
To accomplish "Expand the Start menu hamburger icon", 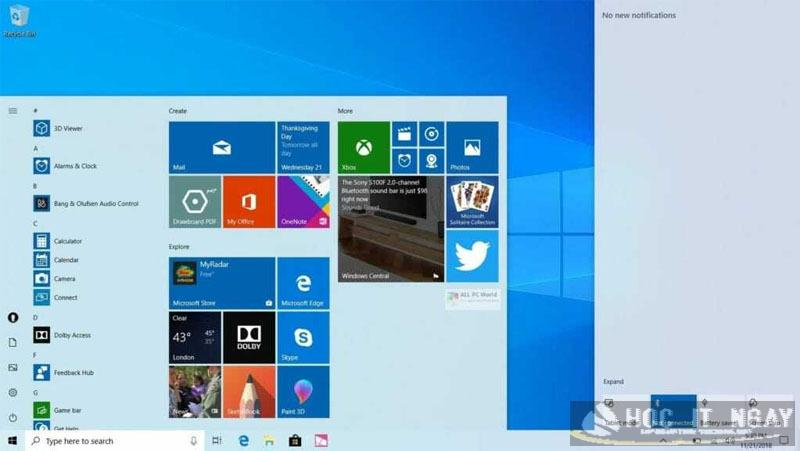I will point(13,111).
